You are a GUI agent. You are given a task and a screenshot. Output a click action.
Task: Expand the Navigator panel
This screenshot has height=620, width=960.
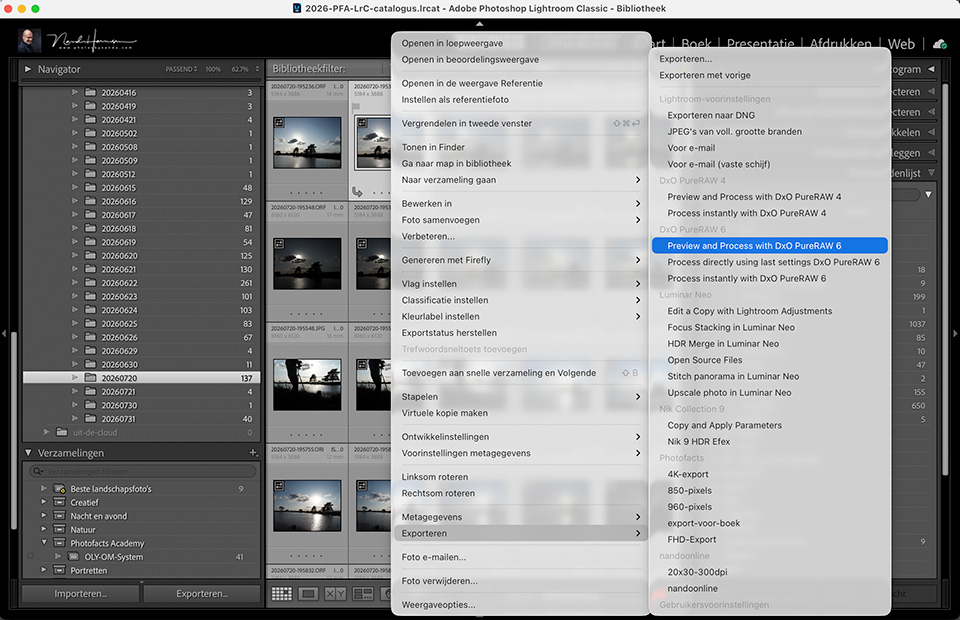pos(28,69)
